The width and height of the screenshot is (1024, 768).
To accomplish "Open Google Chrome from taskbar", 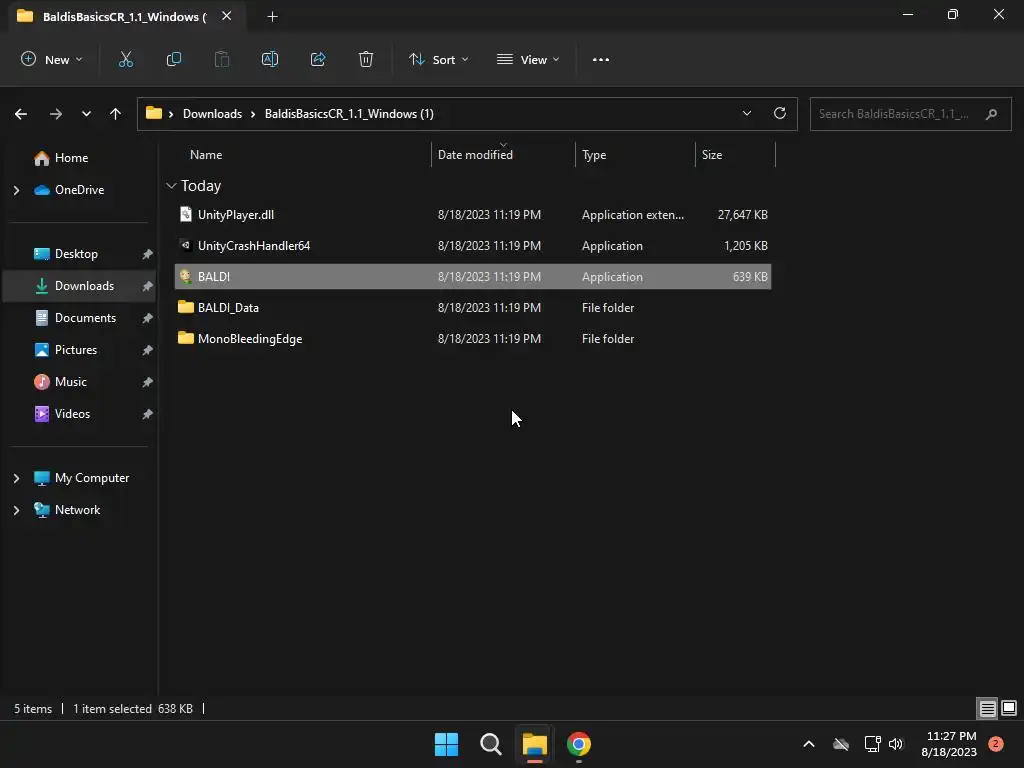I will 579,744.
